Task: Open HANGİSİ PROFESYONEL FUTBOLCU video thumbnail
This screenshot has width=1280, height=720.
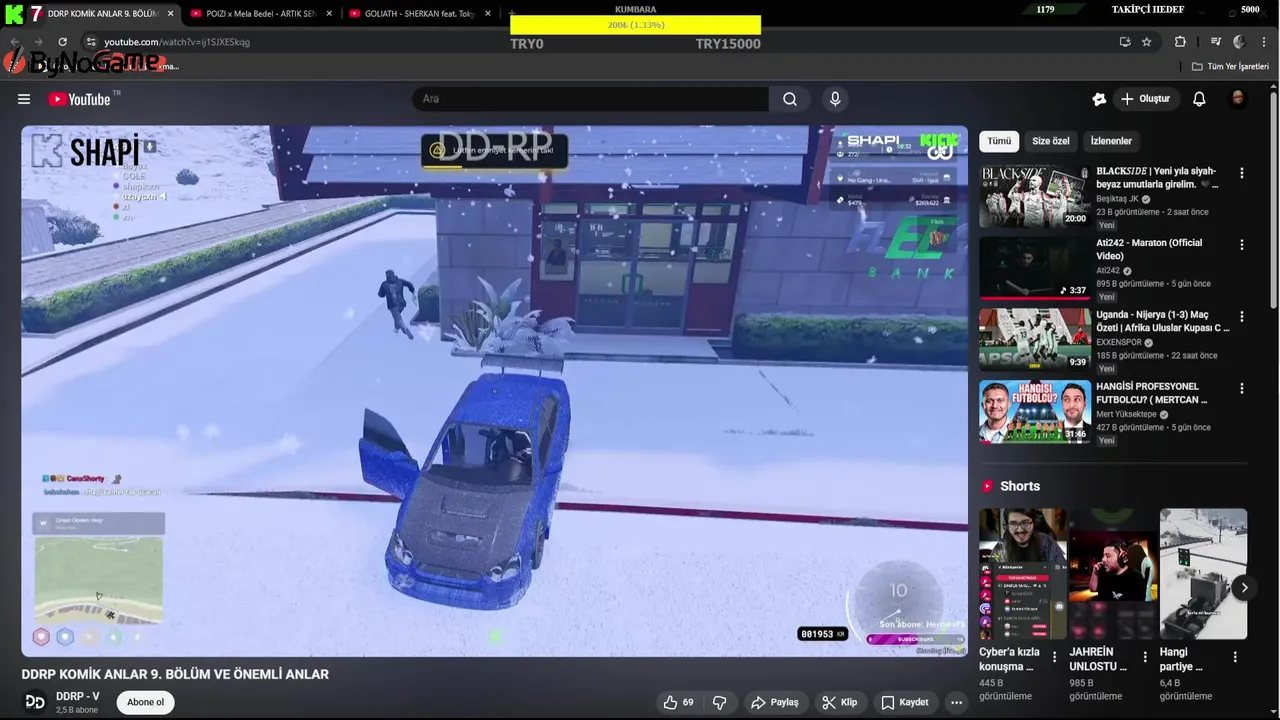Action: 1035,412
